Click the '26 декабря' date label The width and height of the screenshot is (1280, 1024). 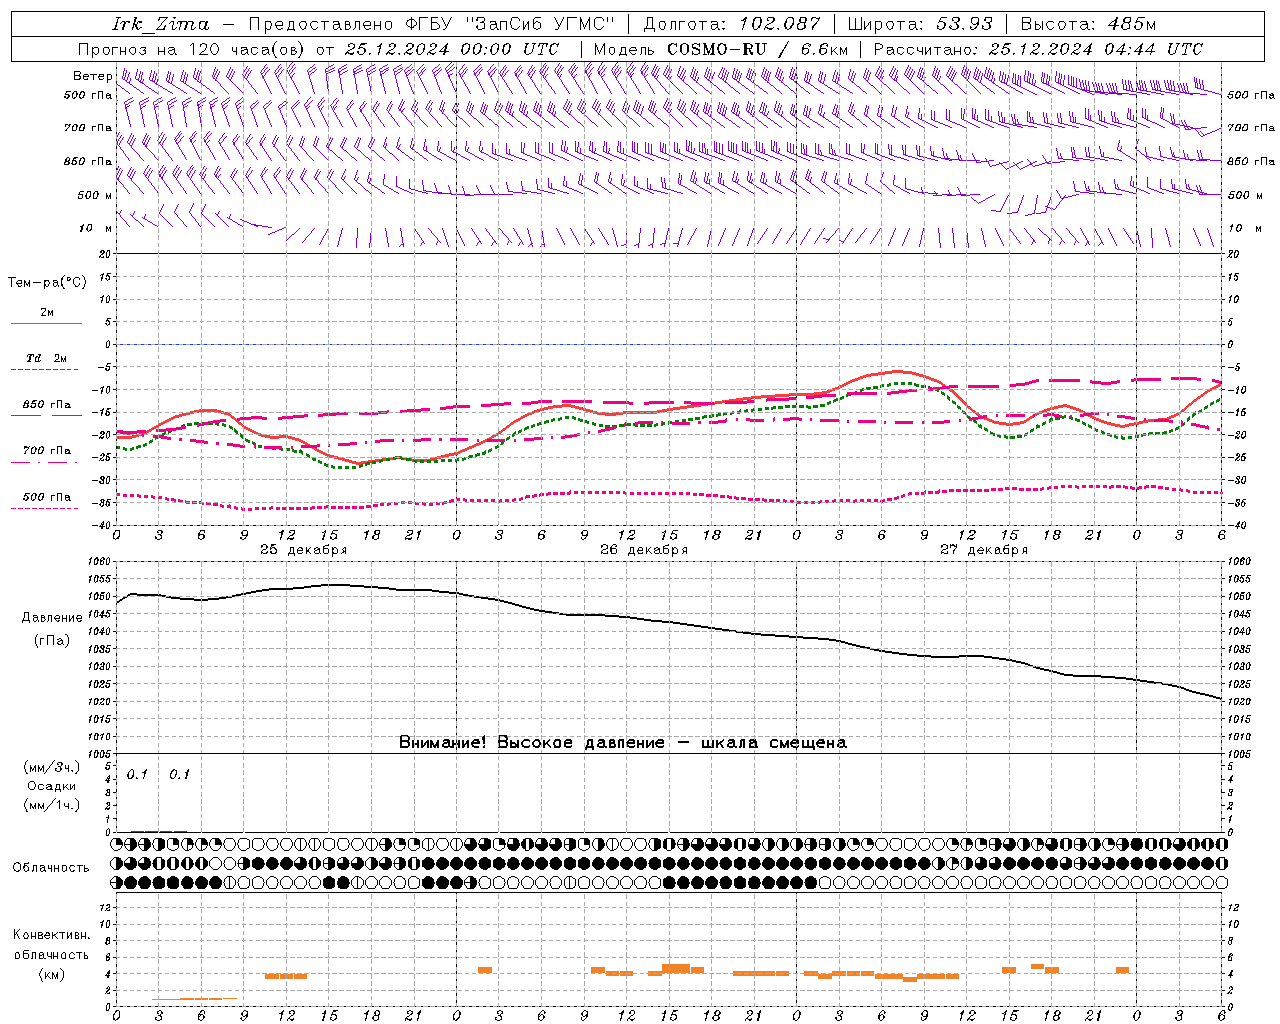pos(644,550)
